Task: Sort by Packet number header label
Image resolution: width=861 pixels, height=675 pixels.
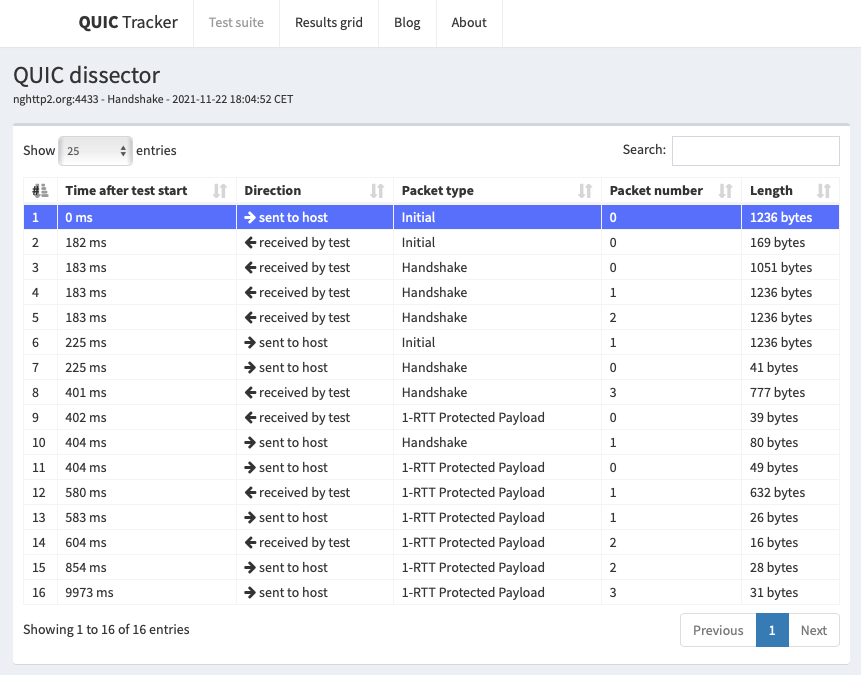Action: [x=656, y=191]
